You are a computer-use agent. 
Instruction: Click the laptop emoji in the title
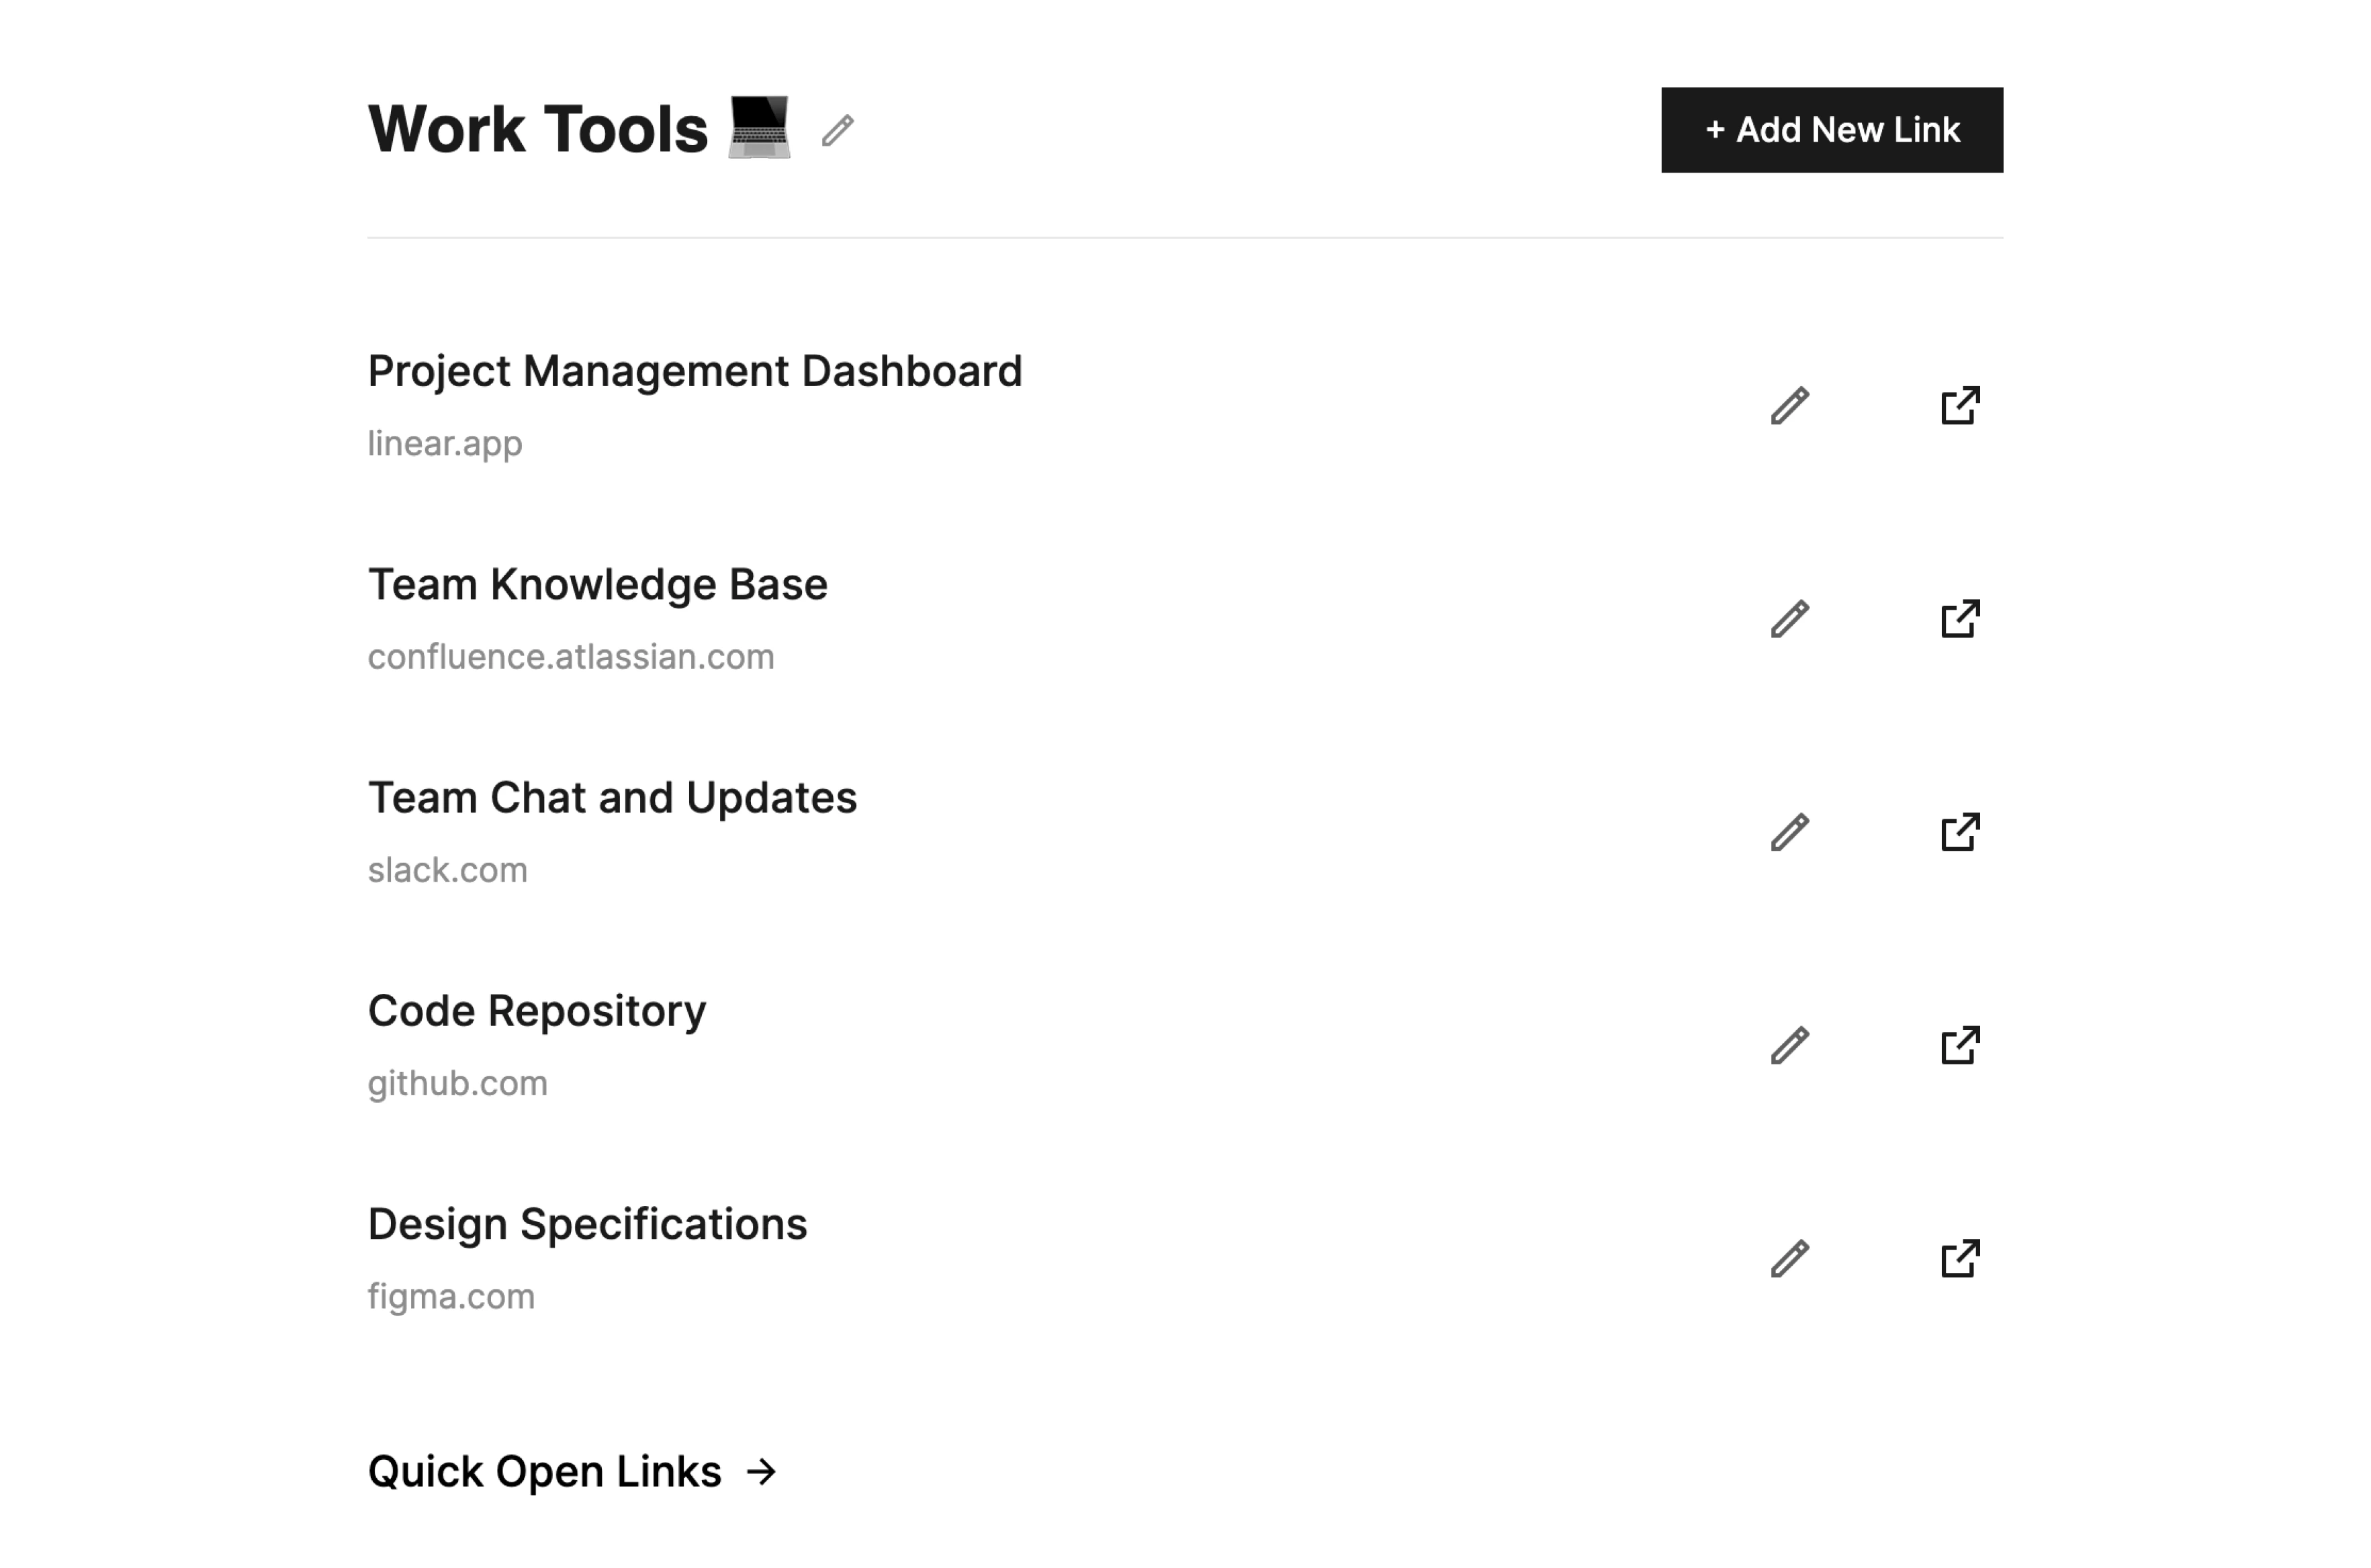(759, 128)
